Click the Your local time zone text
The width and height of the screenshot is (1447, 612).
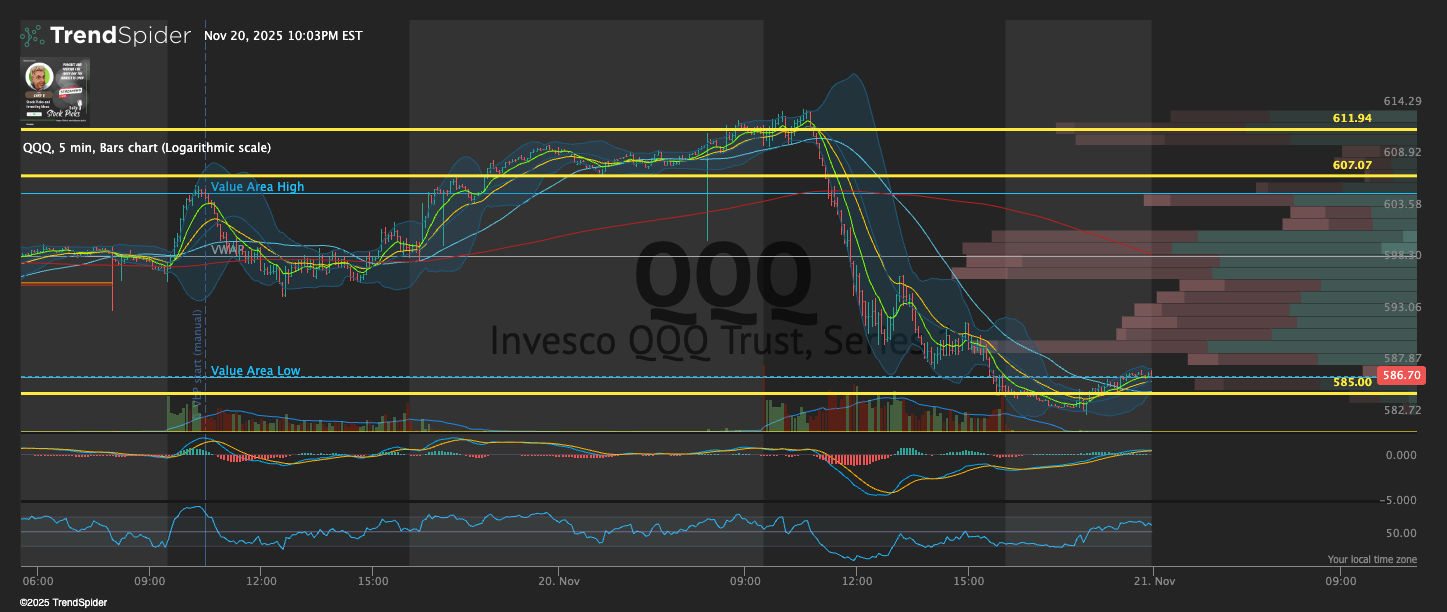pos(1372,560)
